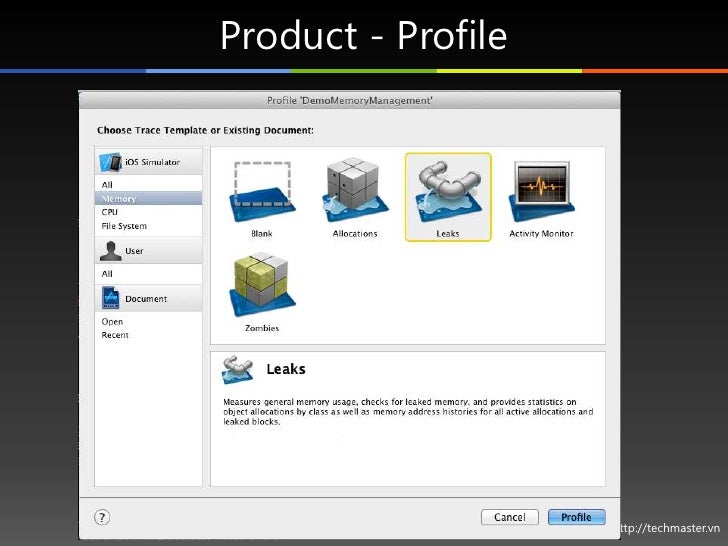
Task: Click the Cancel button
Action: click(x=510, y=517)
